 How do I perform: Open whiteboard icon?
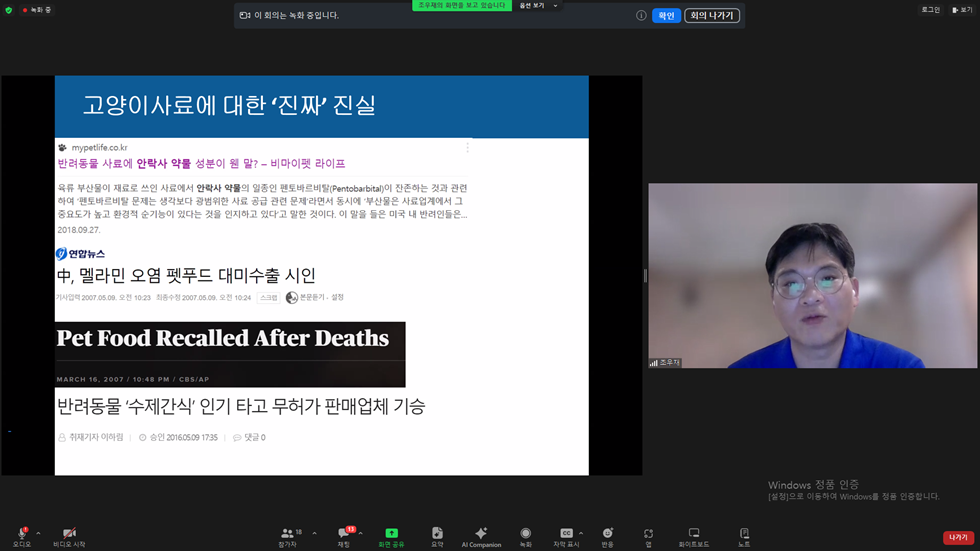(694, 533)
